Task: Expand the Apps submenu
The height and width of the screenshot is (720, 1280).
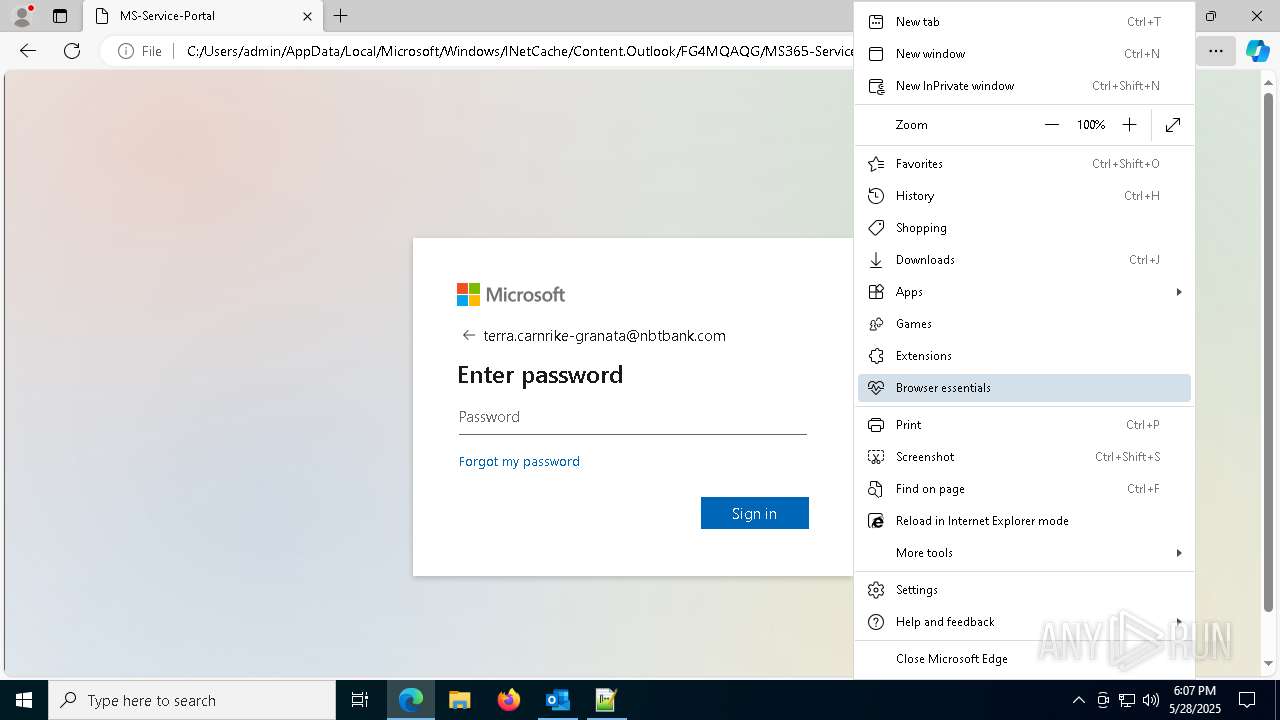Action: pyautogui.click(x=1024, y=292)
